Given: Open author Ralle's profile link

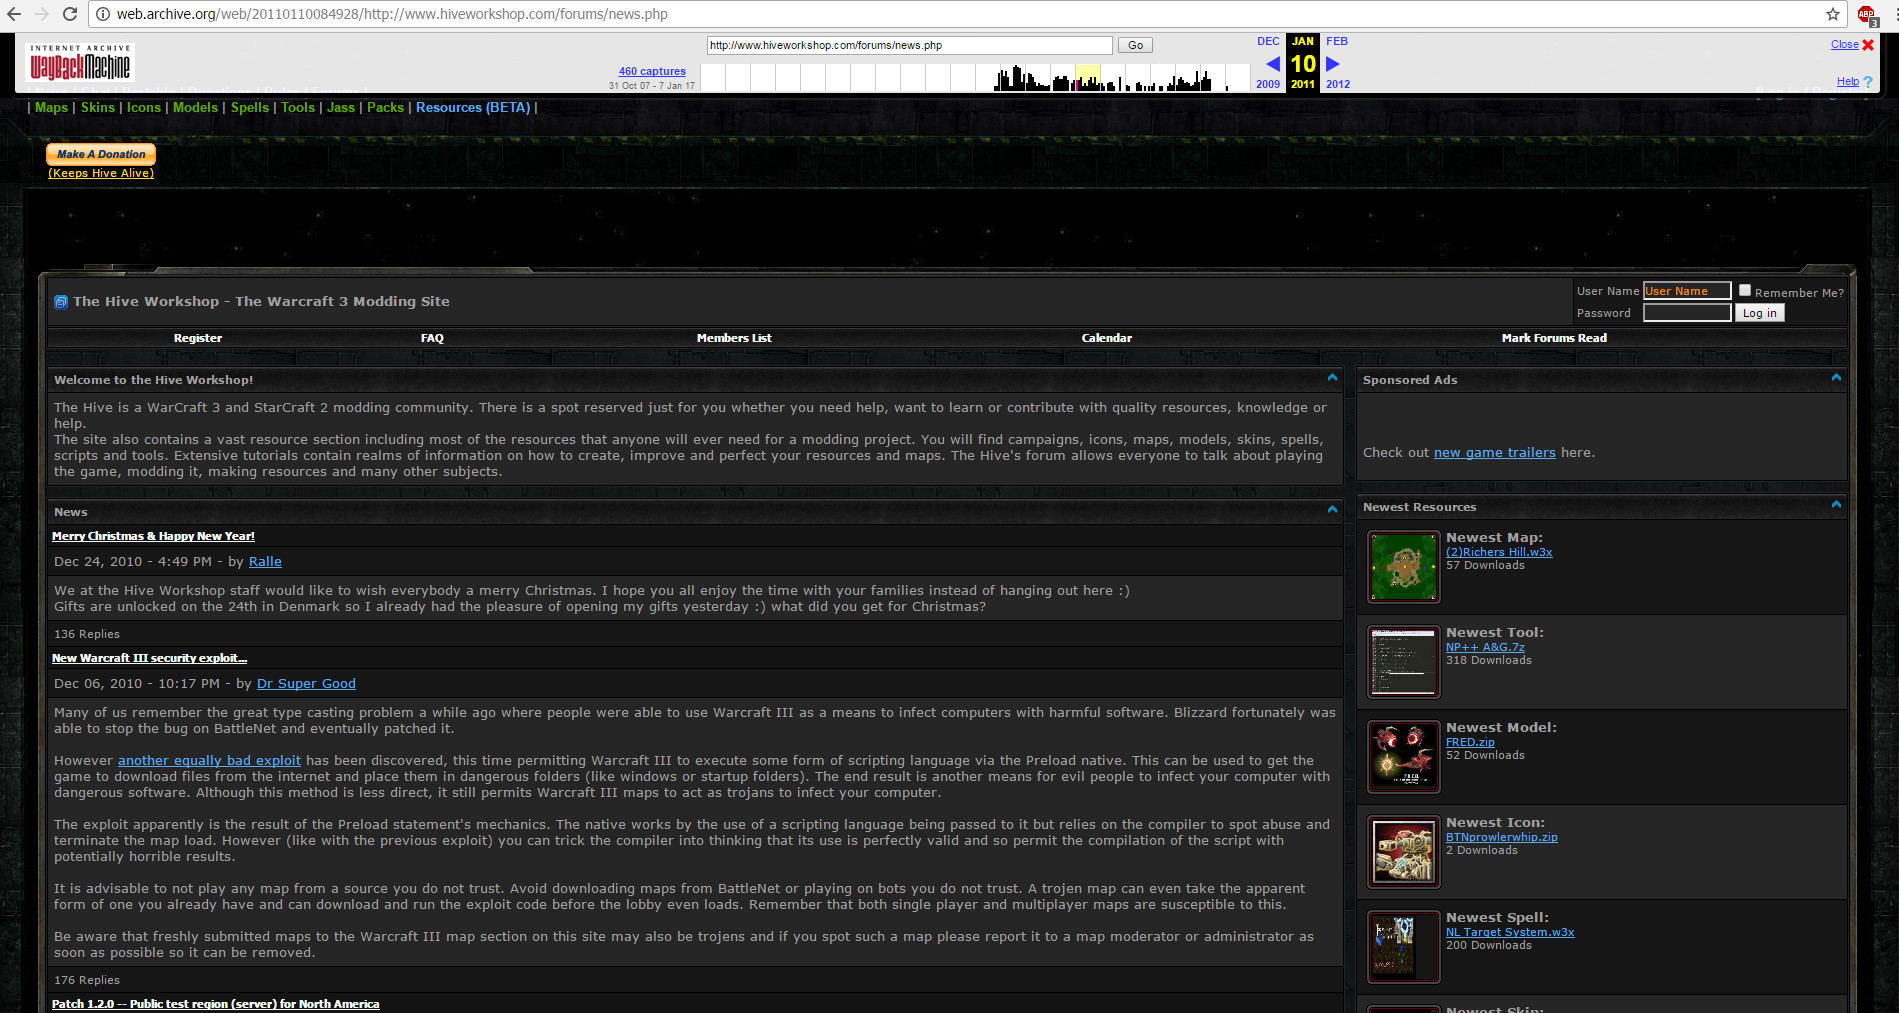Looking at the screenshot, I should pos(265,562).
